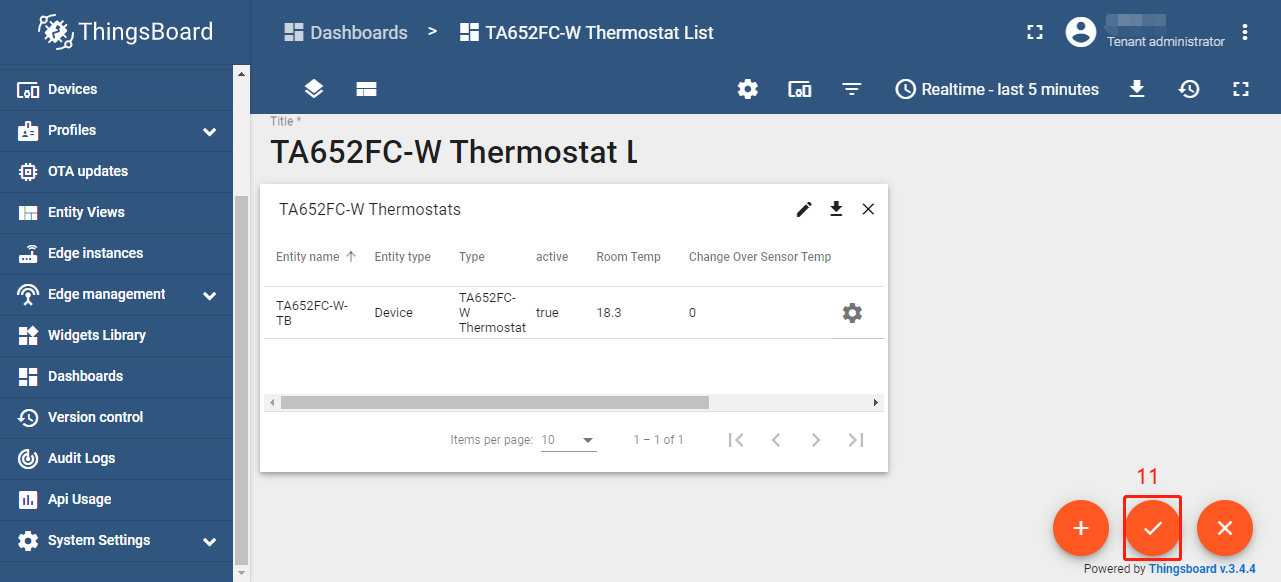The width and height of the screenshot is (1281, 582).
Task: Click the ThingsBoard logo
Action: tap(125, 32)
